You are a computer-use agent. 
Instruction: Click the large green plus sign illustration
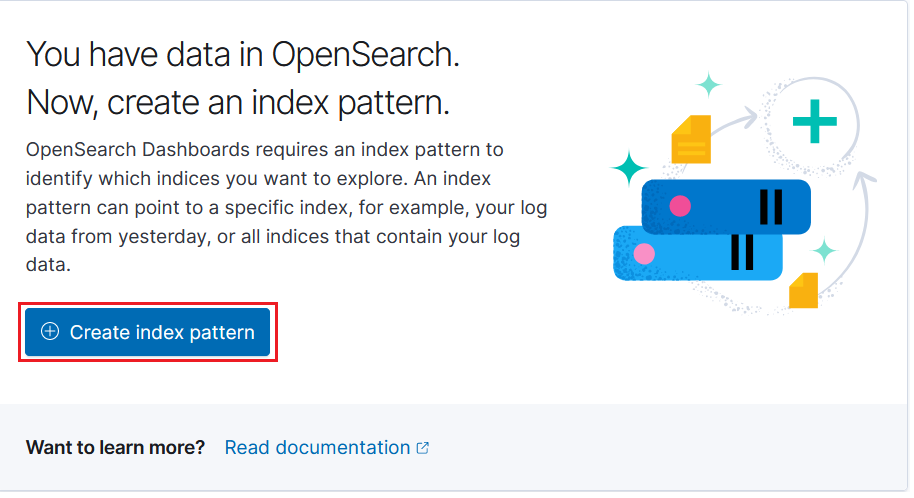[814, 124]
